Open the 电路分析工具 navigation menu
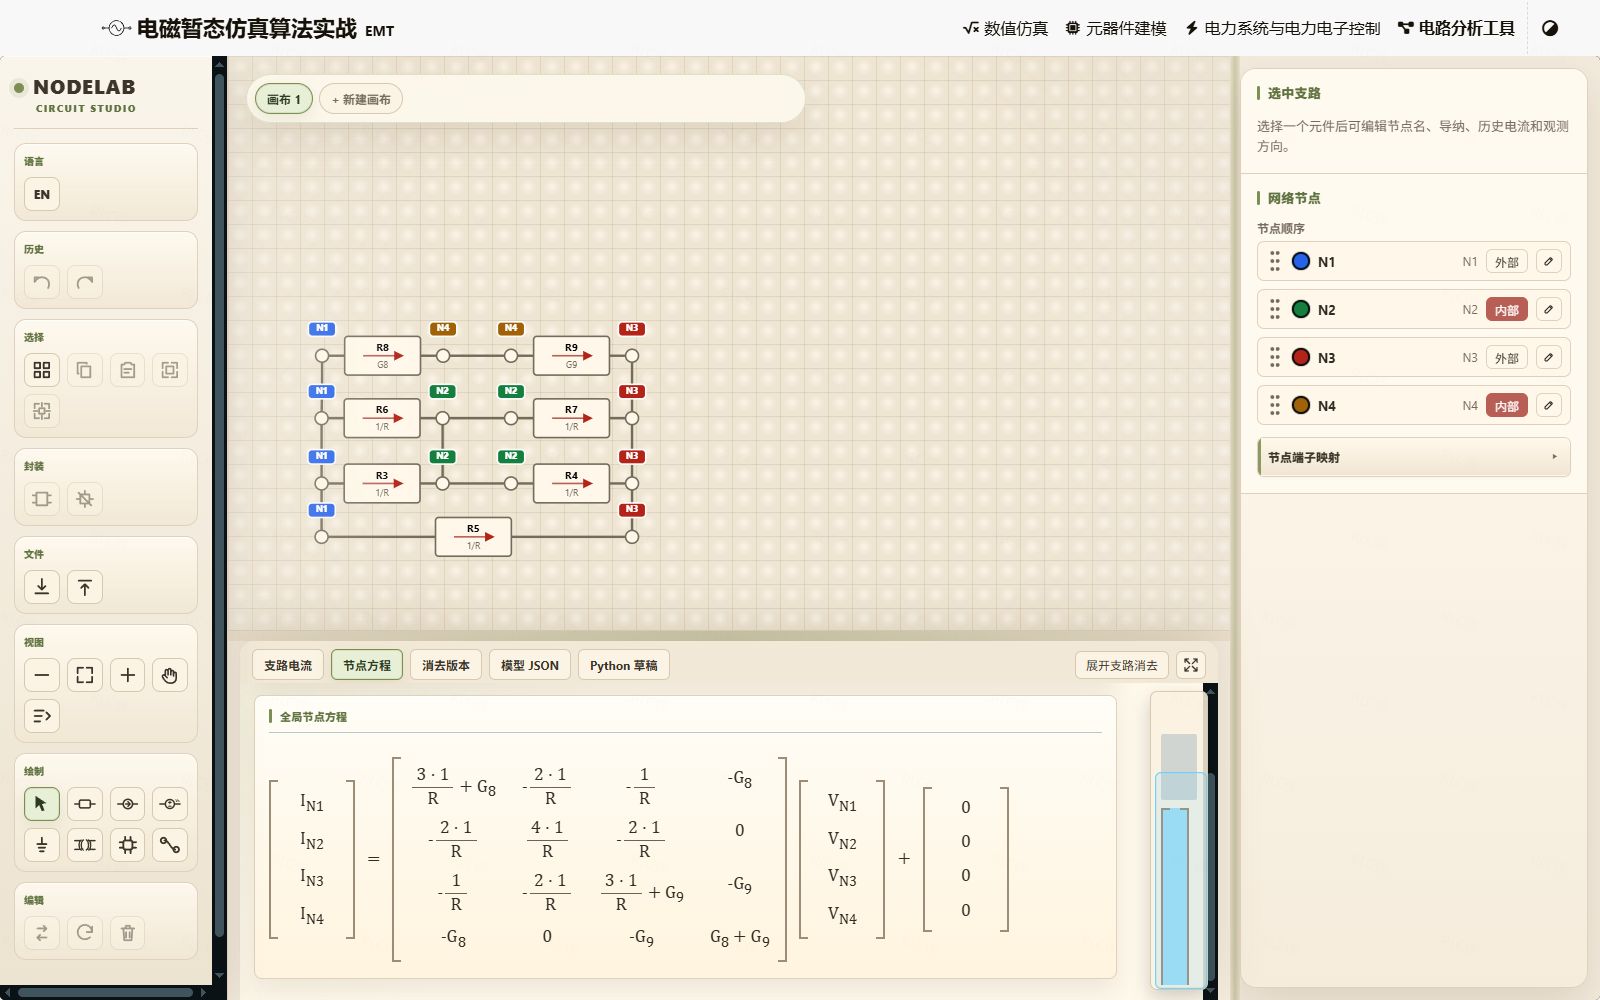This screenshot has height=1000, width=1600. (1456, 28)
